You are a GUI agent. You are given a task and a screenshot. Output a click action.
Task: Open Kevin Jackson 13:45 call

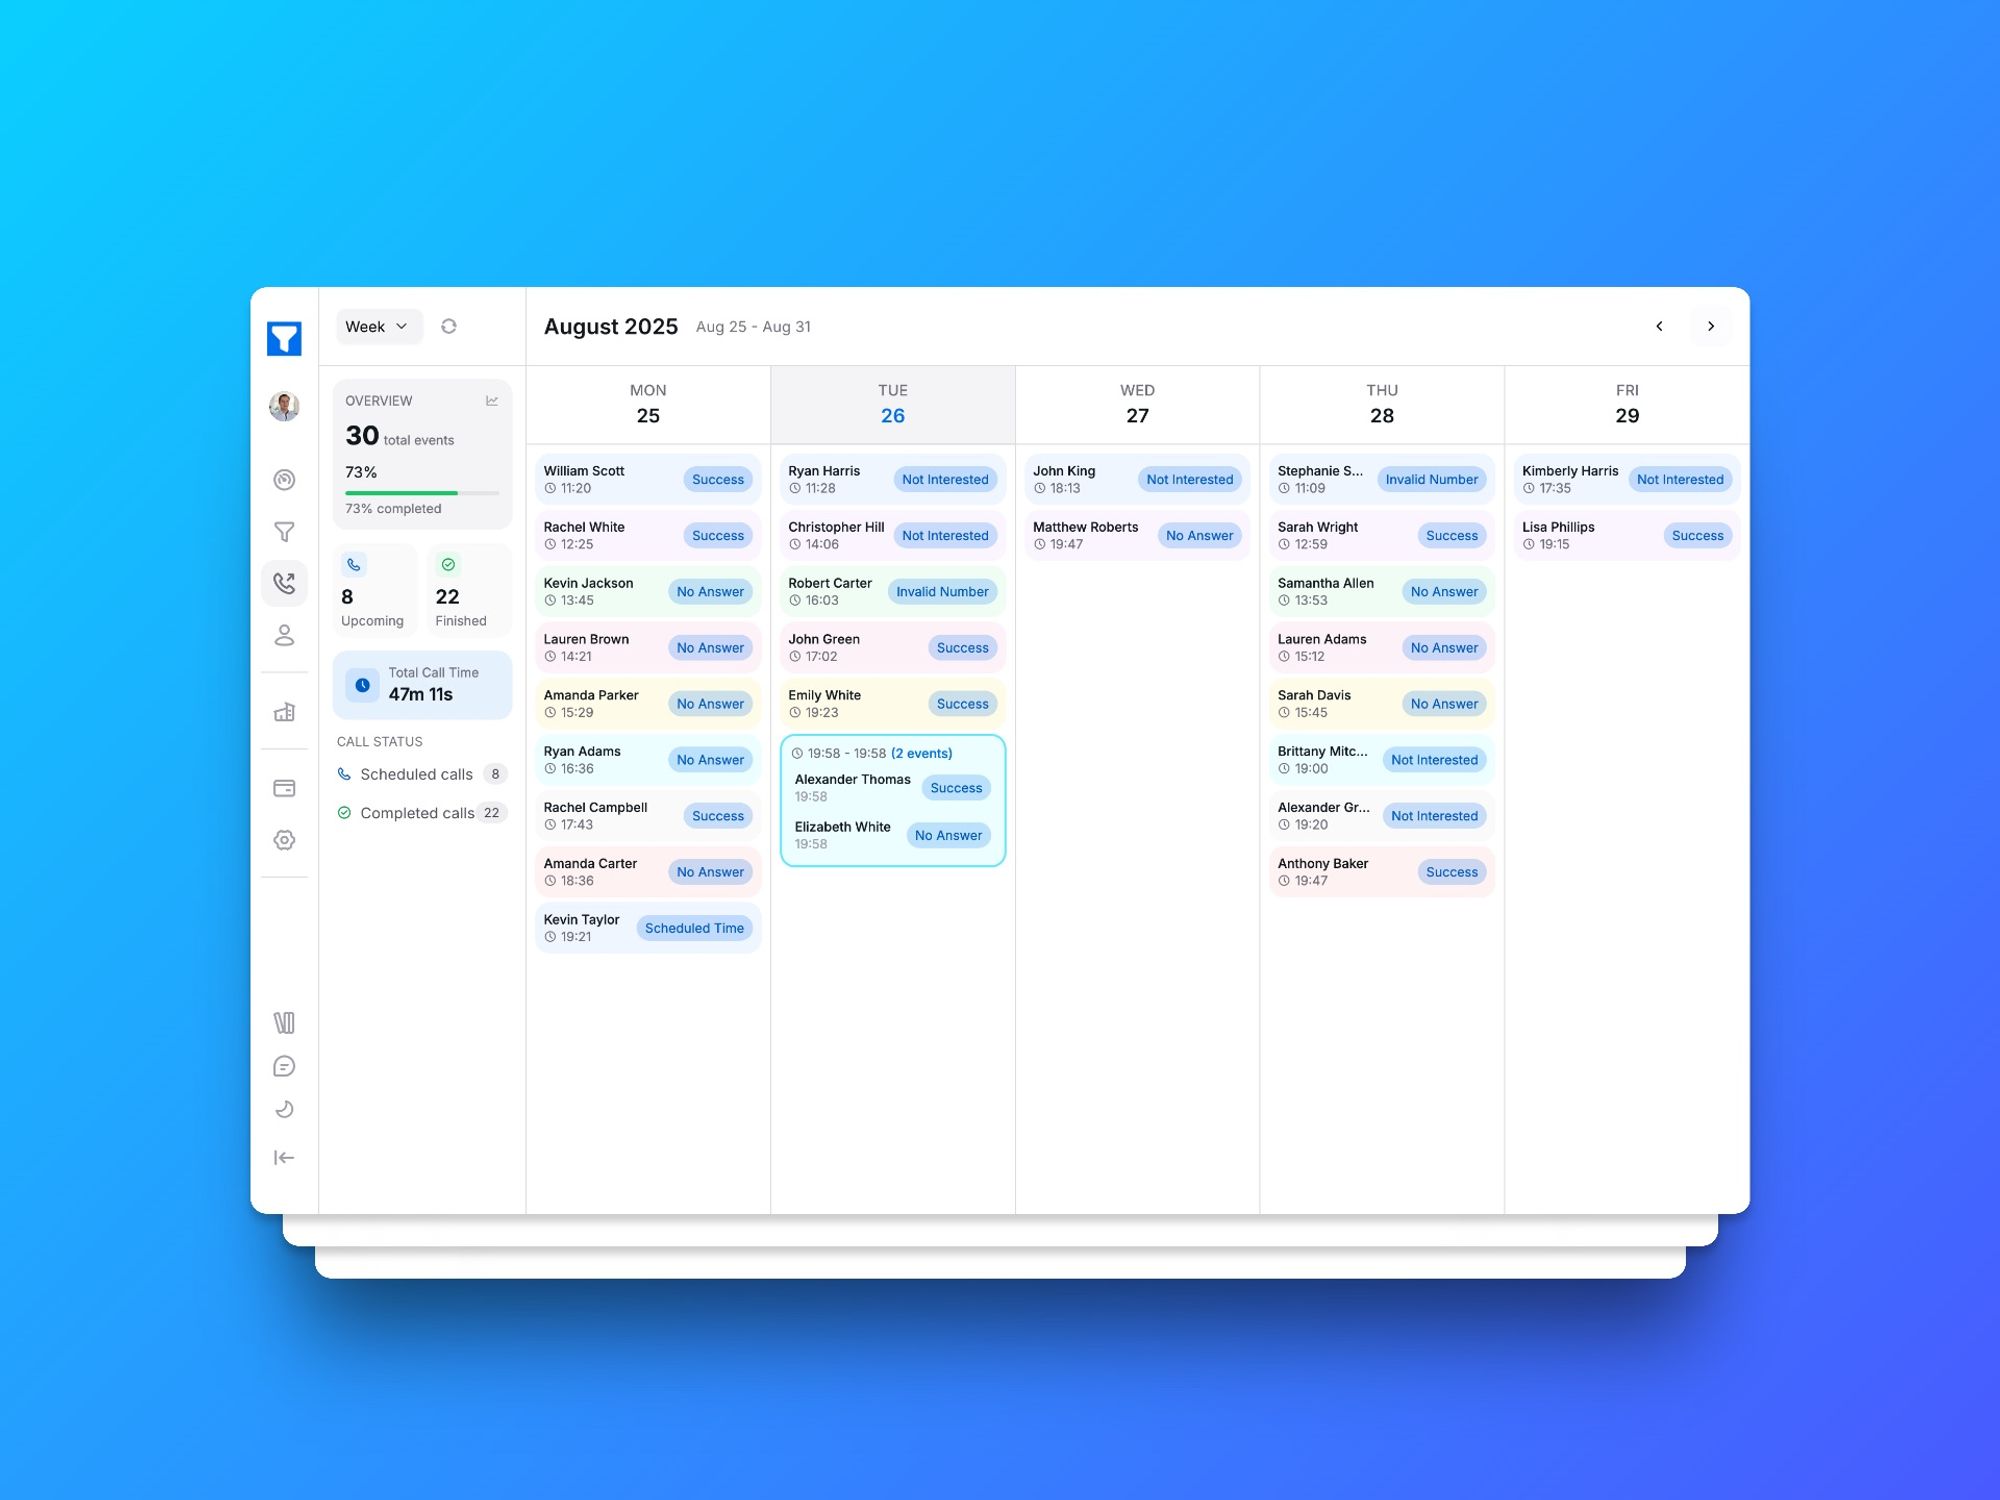[648, 591]
